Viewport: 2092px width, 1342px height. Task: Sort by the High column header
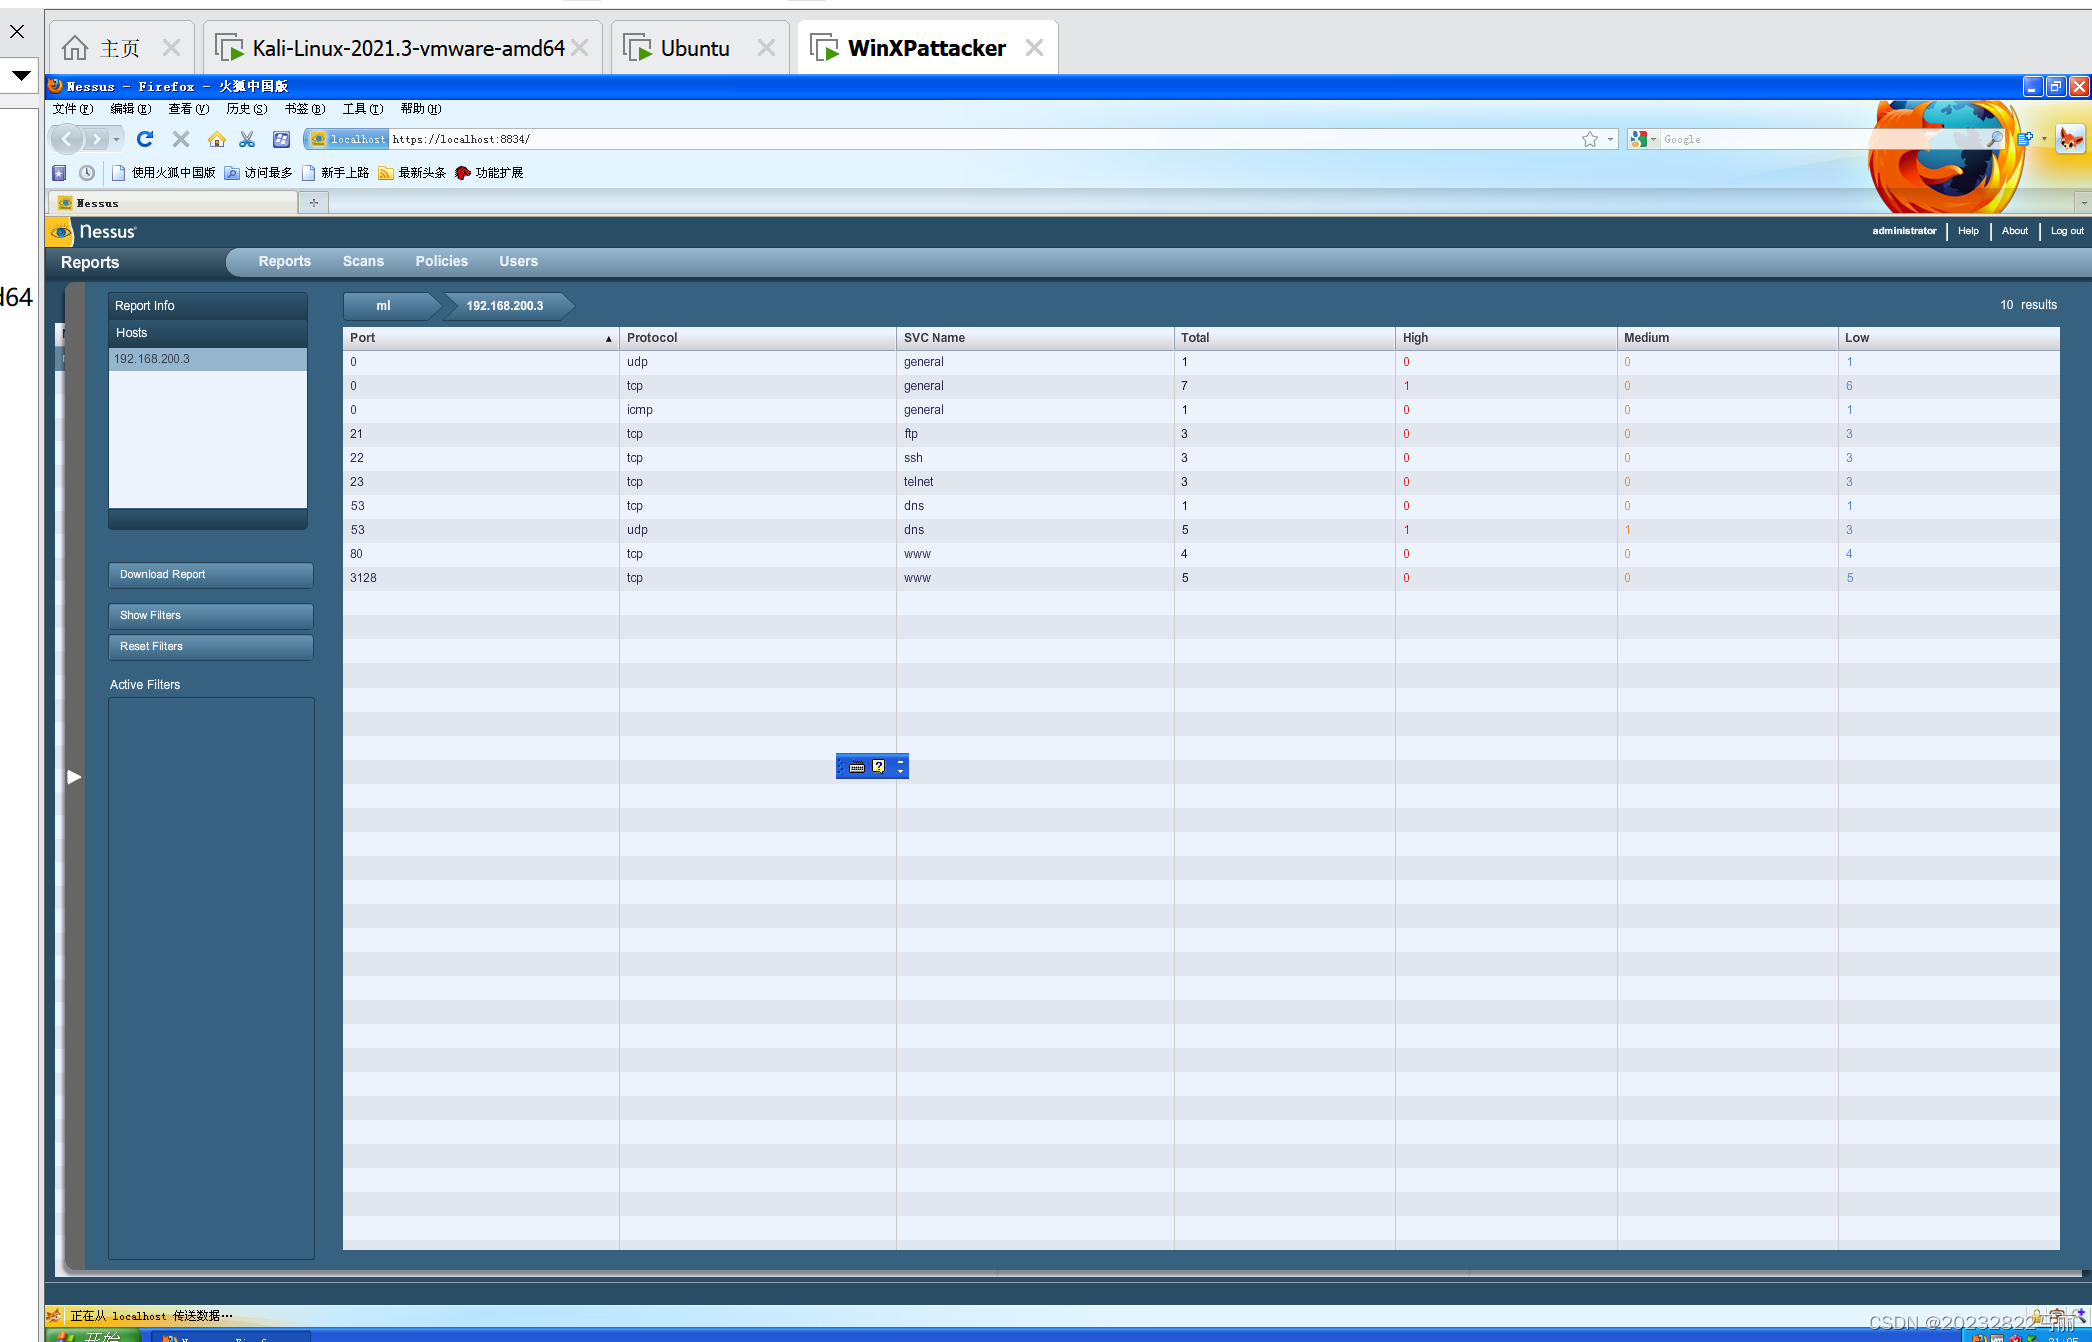coord(1506,338)
